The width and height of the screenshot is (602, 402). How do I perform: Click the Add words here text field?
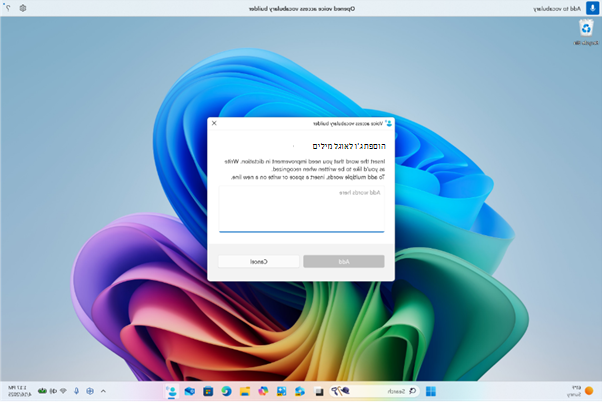(301, 209)
